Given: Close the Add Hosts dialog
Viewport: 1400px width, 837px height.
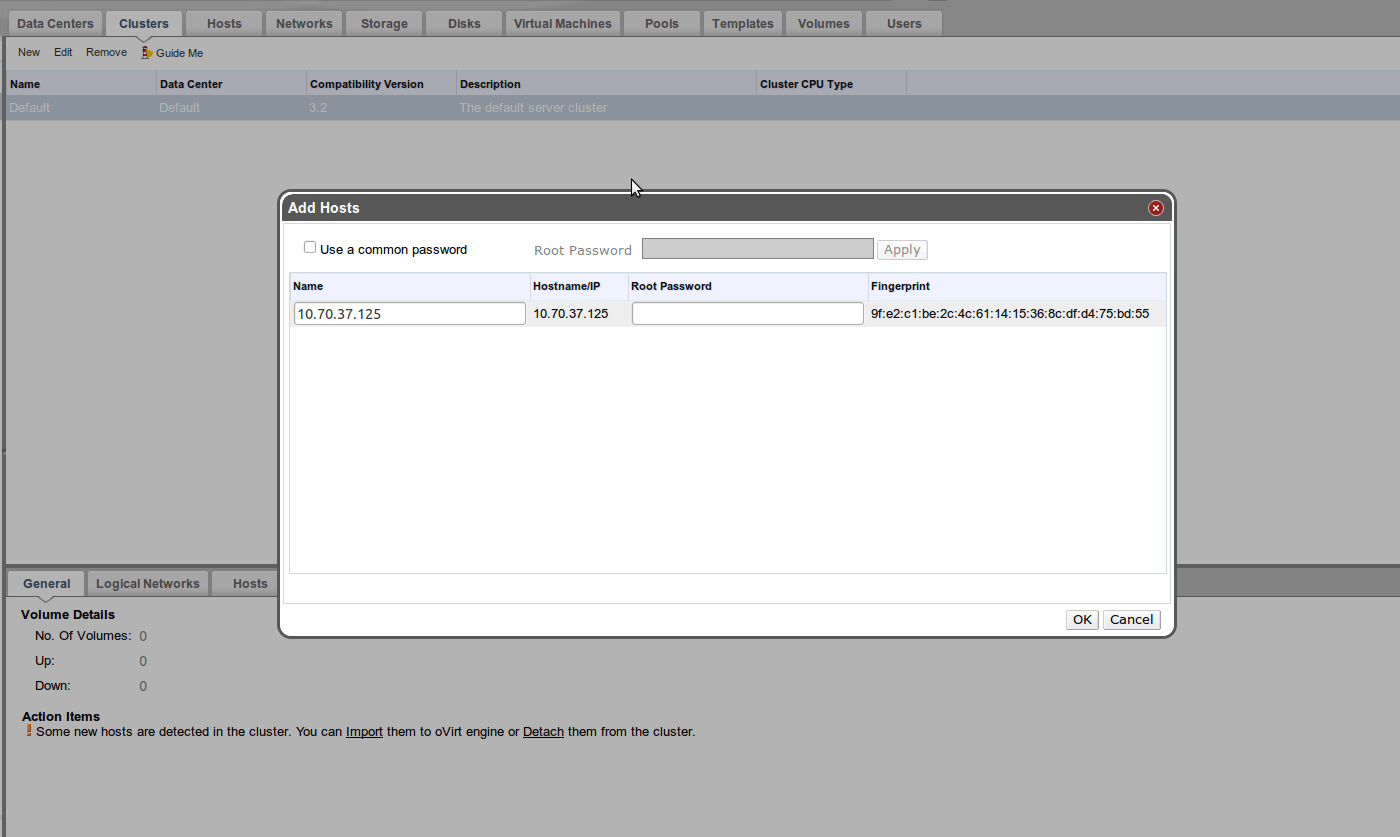Looking at the screenshot, I should coord(1156,208).
